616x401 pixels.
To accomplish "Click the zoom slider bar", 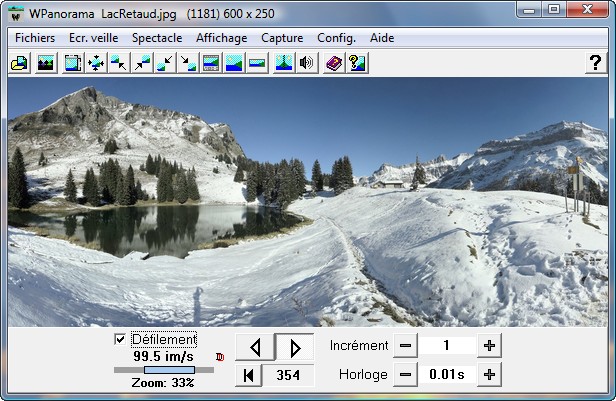I will pyautogui.click(x=164, y=370).
